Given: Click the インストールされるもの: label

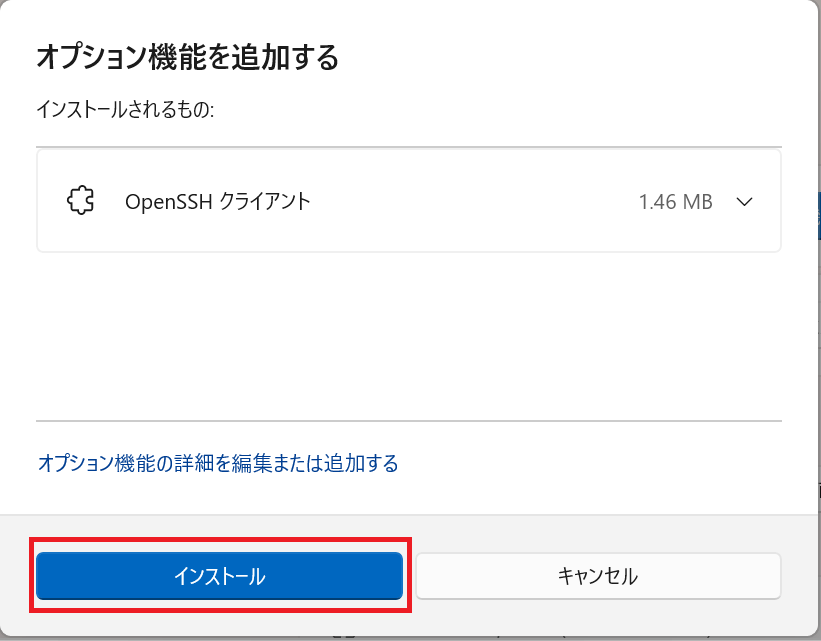Looking at the screenshot, I should pos(125,109).
